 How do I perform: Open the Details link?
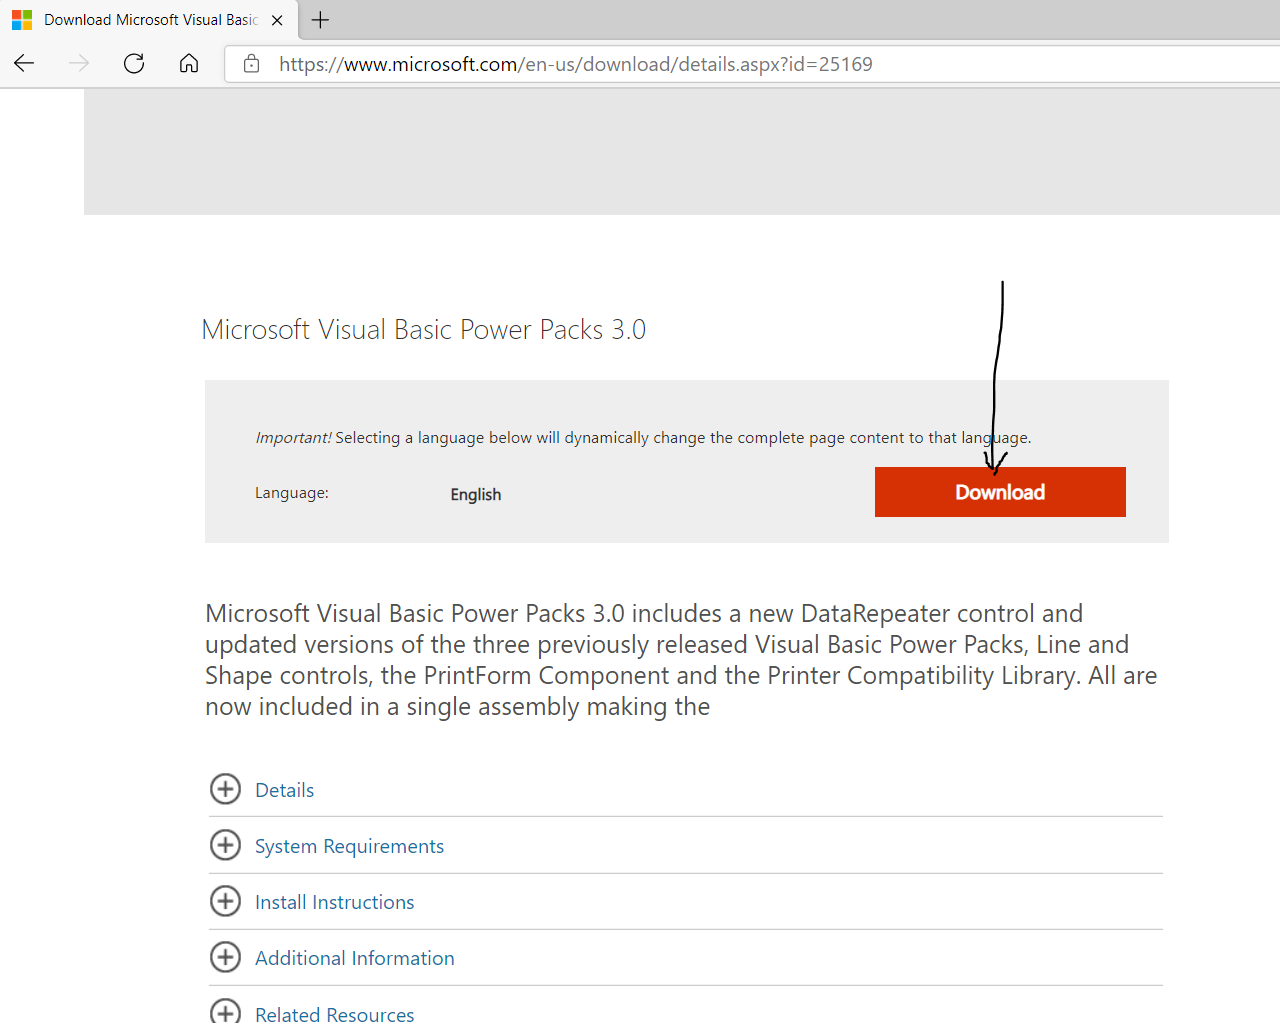pyautogui.click(x=285, y=790)
